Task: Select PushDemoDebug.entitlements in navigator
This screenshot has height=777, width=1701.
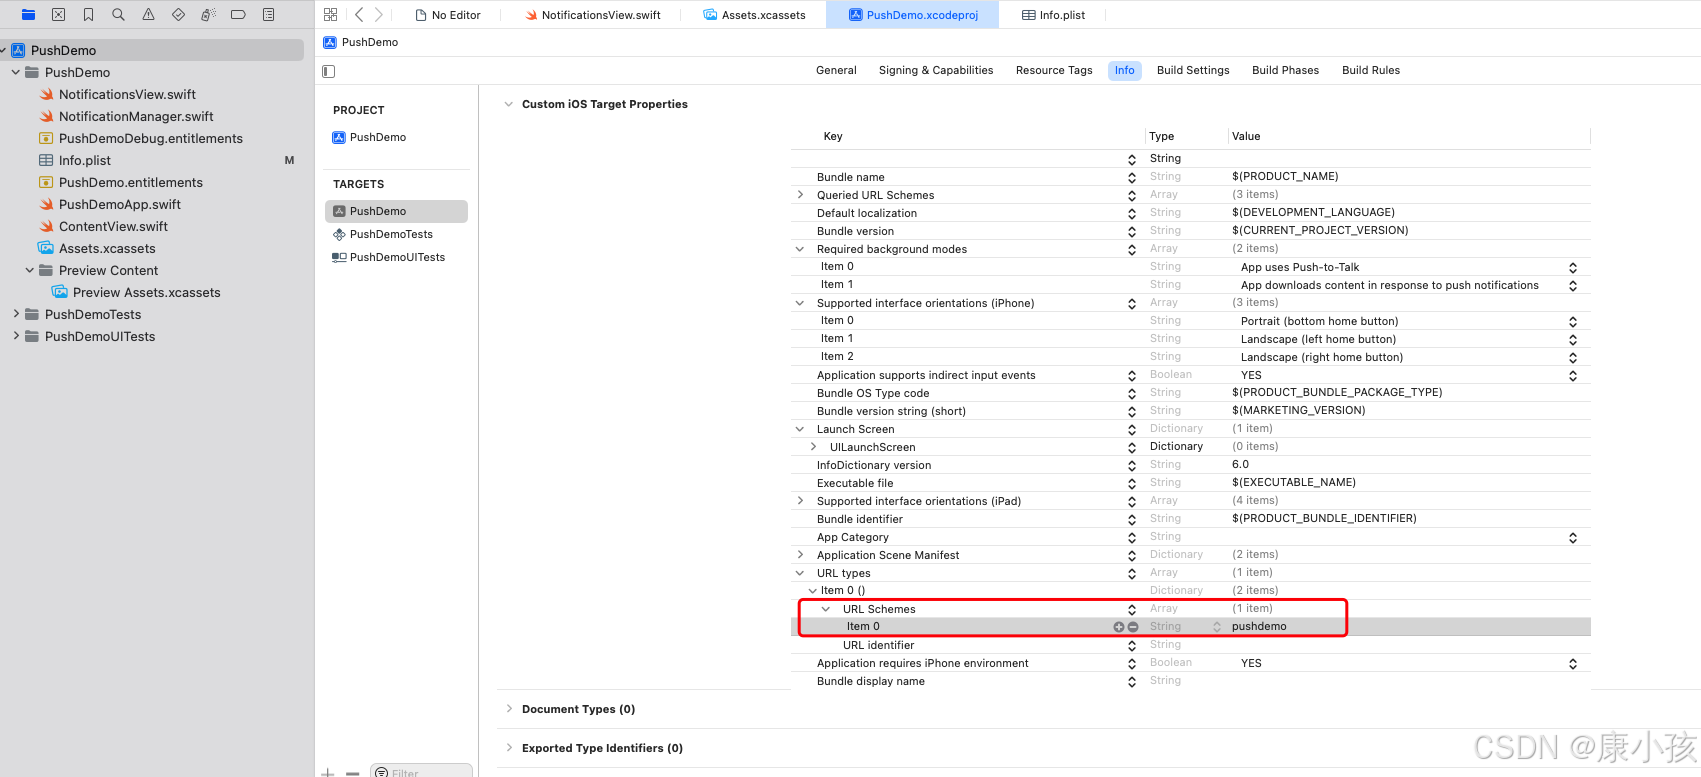Action: [151, 138]
